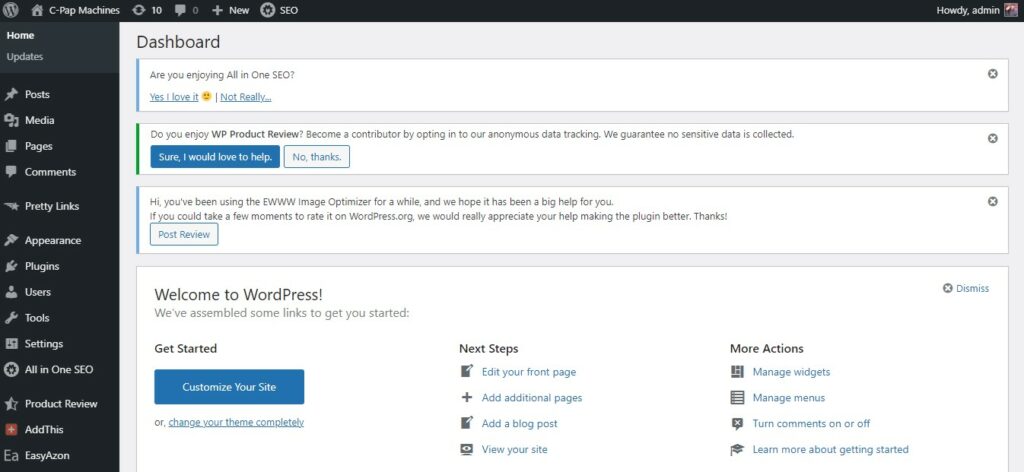
Task: Dismiss the WP Product Review notice
Action: click(993, 138)
